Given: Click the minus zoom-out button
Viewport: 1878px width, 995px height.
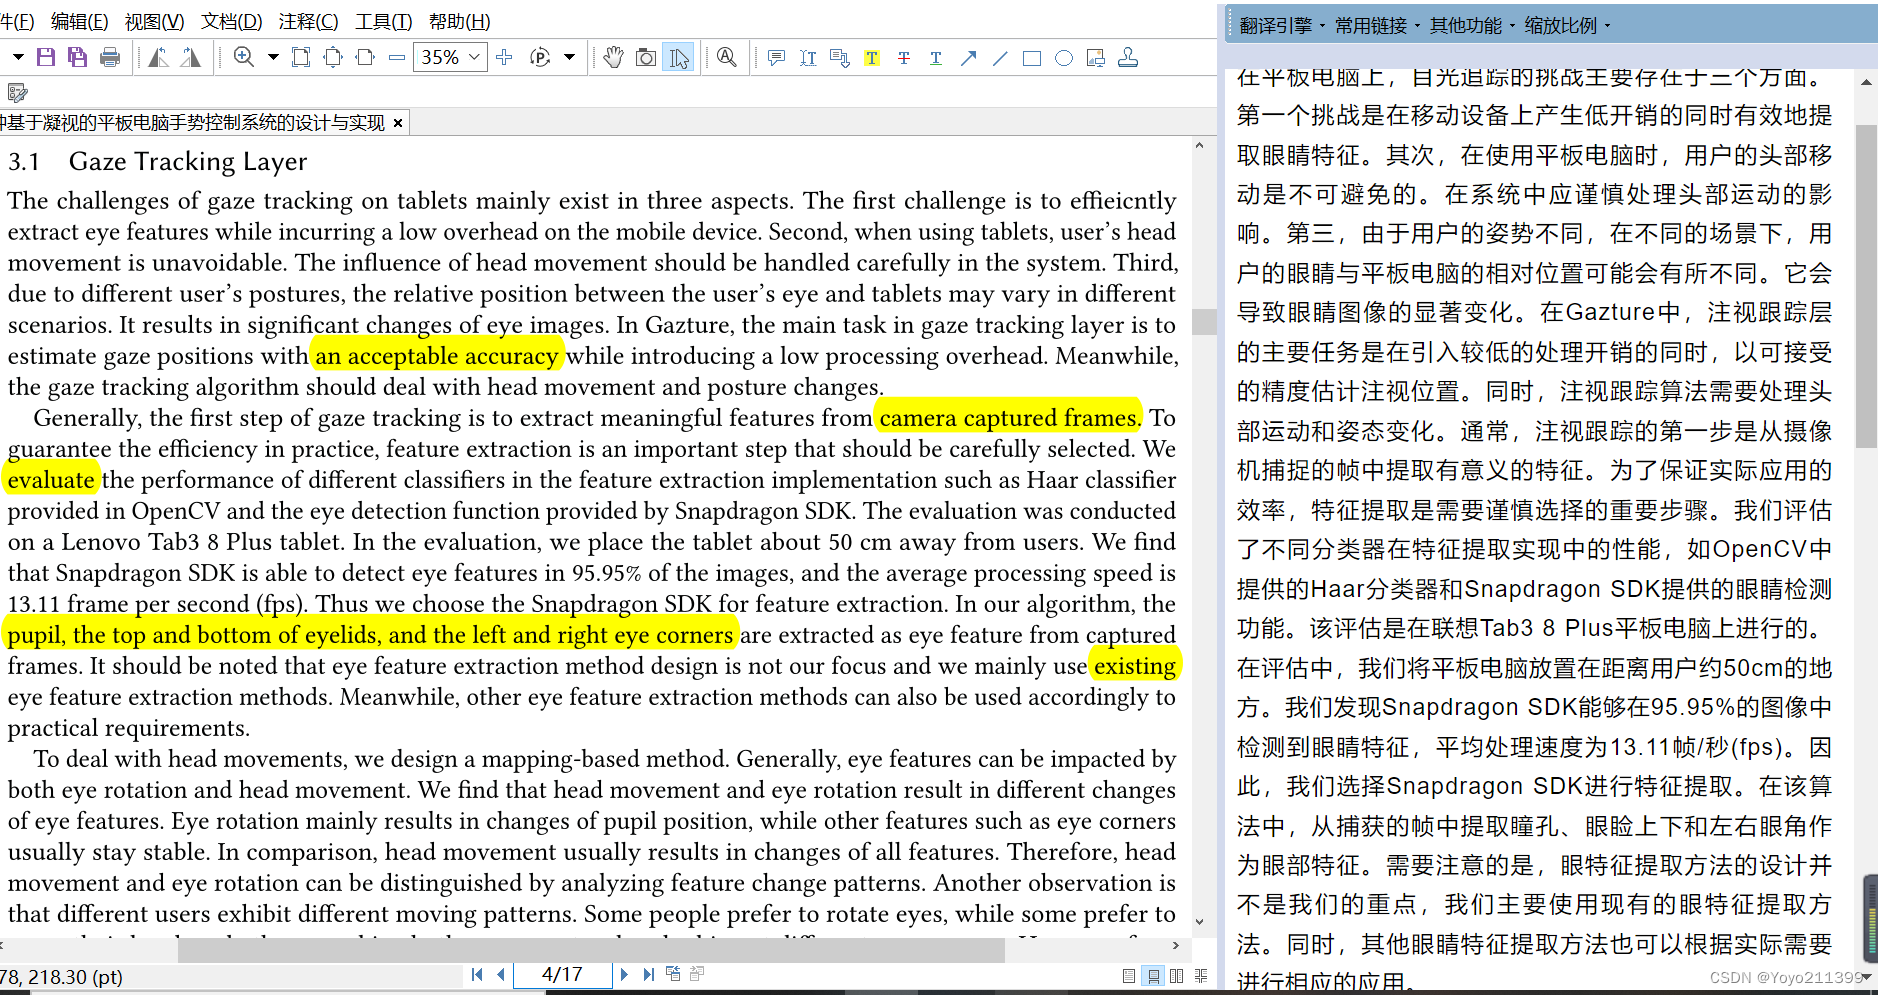Looking at the screenshot, I should click(397, 58).
